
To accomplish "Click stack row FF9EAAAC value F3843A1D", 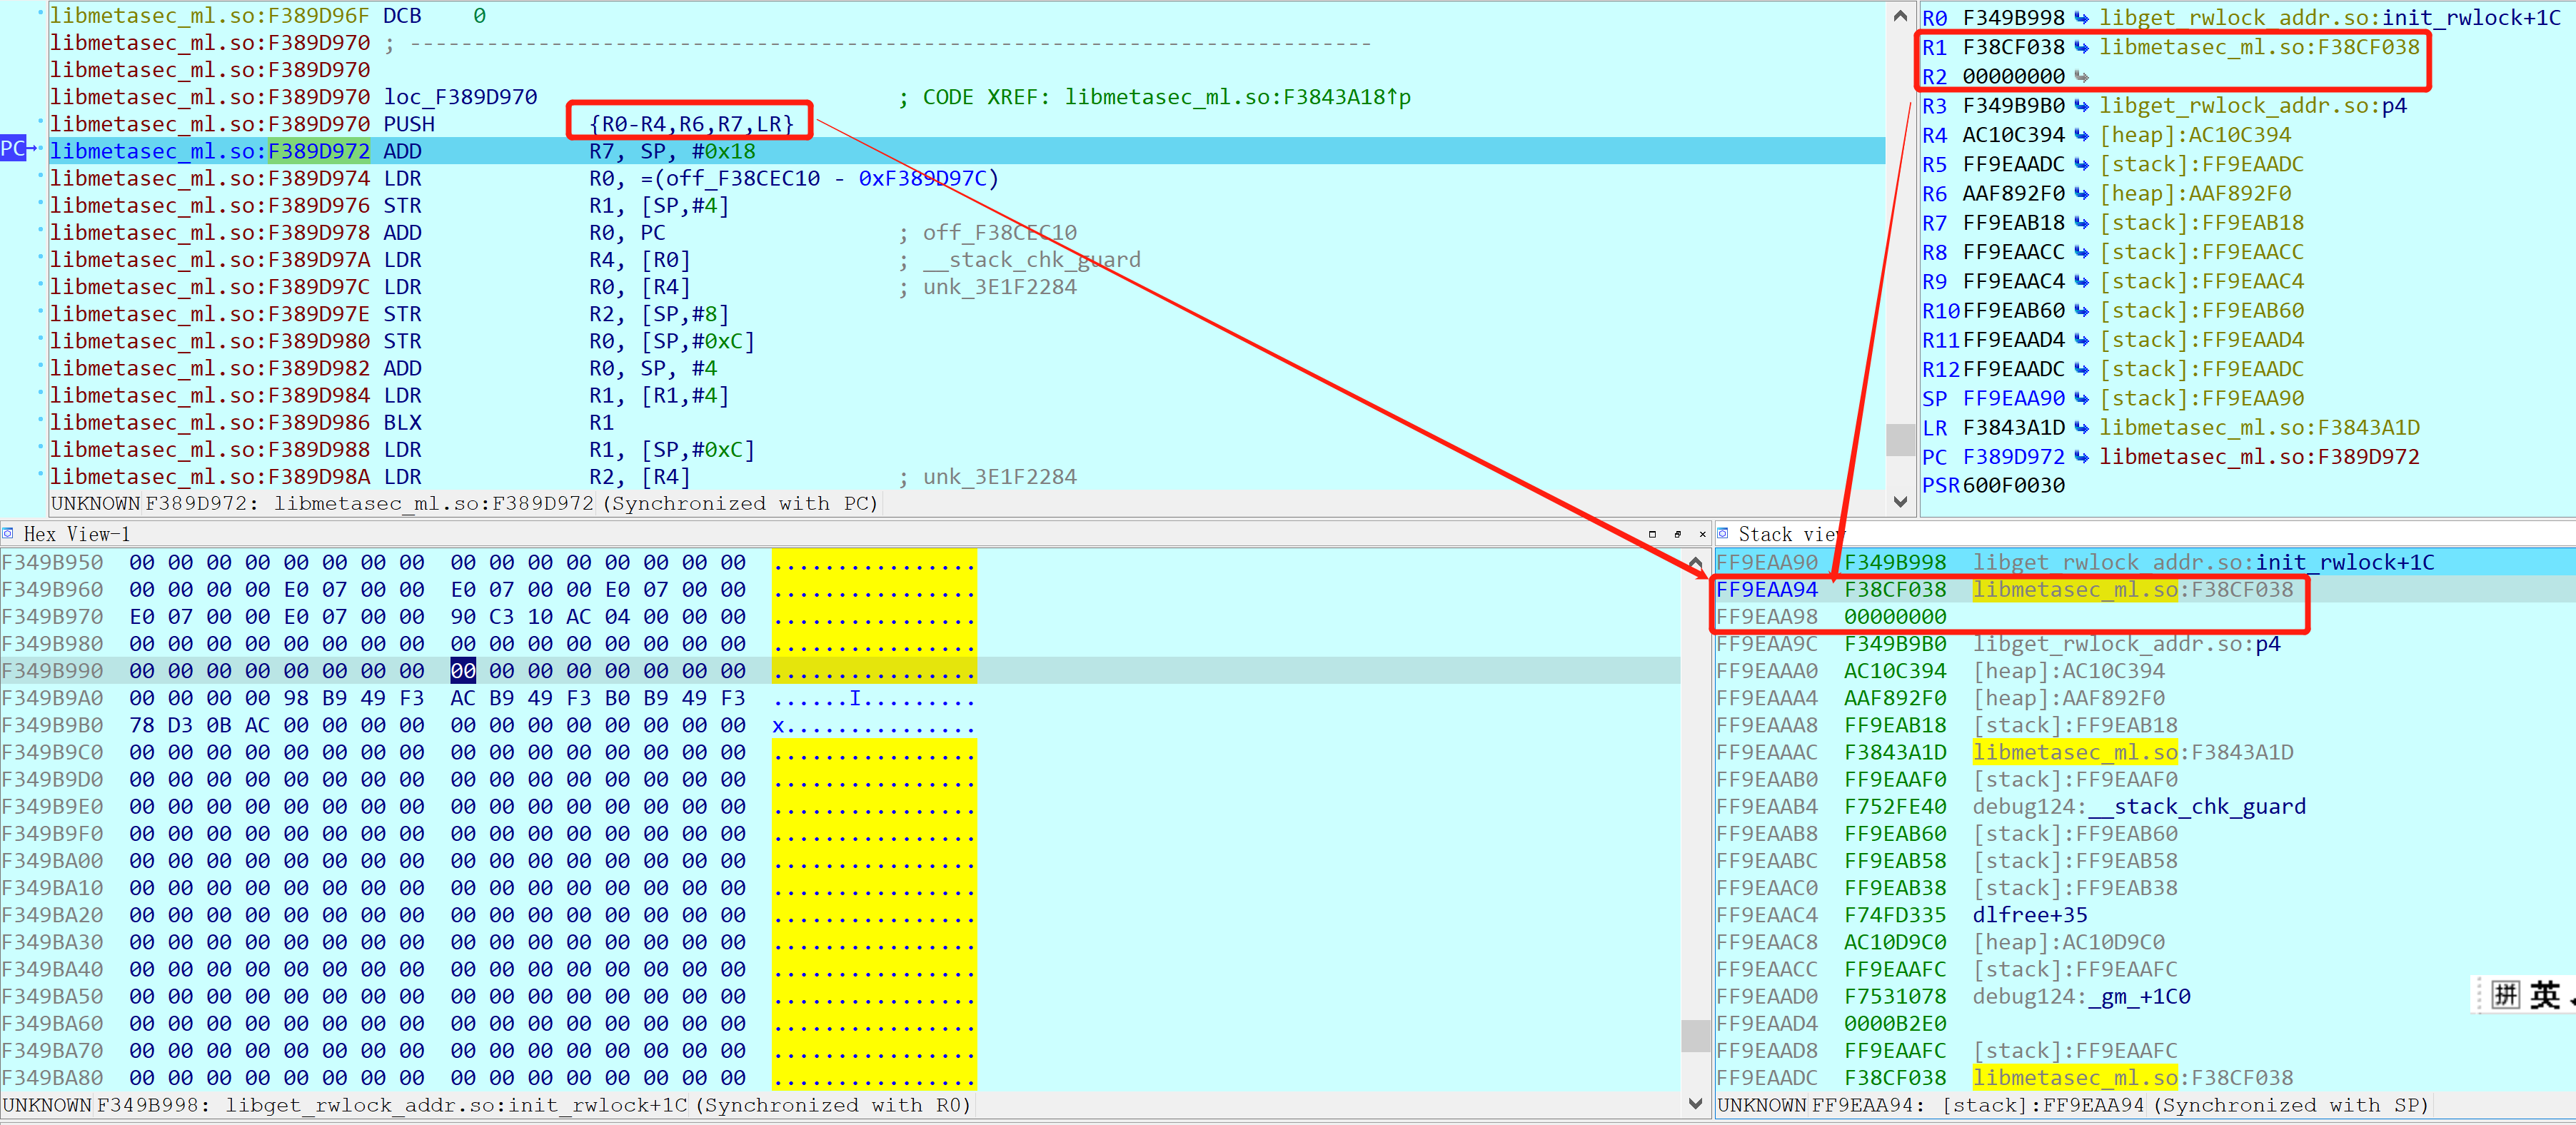I will click(x=1895, y=753).
